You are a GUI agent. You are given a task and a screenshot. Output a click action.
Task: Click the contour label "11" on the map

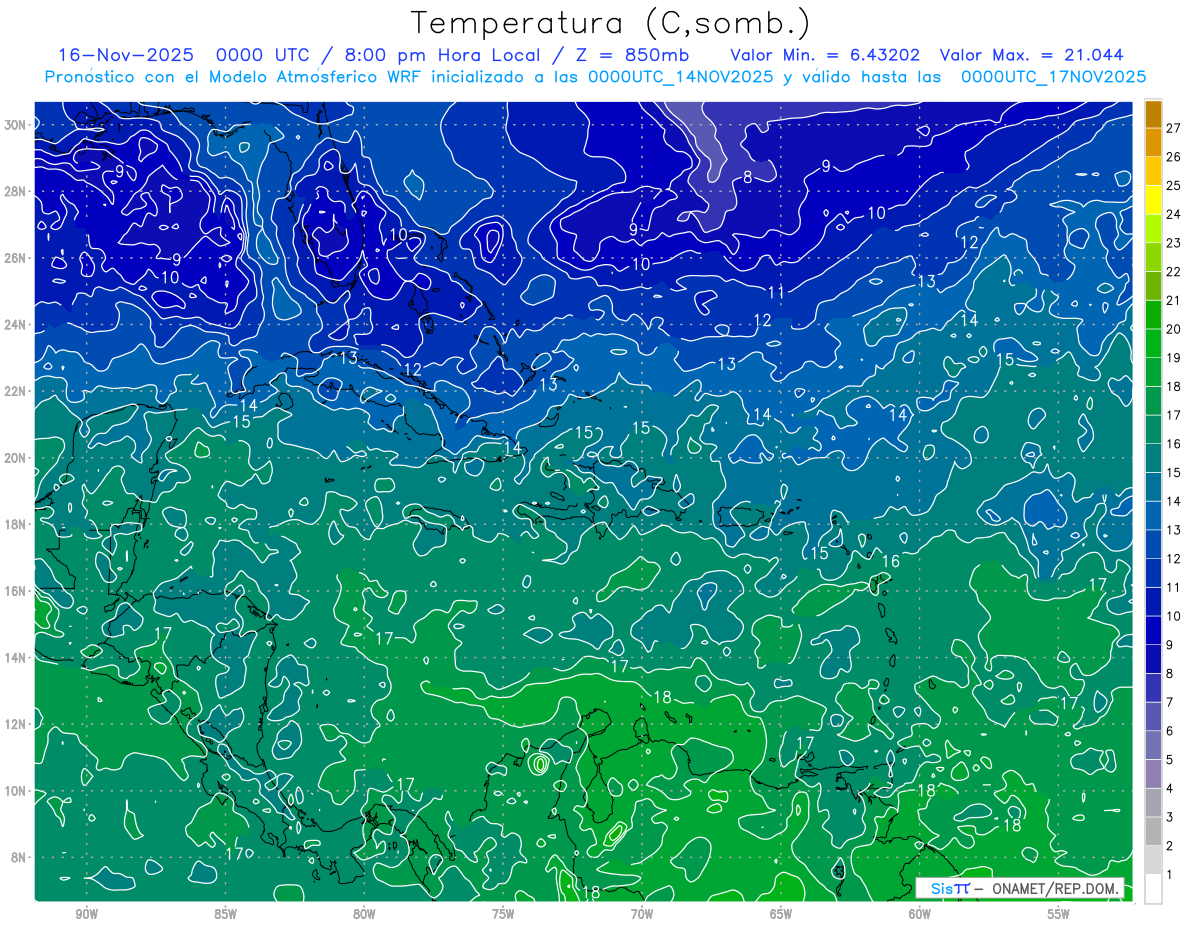coord(776,292)
